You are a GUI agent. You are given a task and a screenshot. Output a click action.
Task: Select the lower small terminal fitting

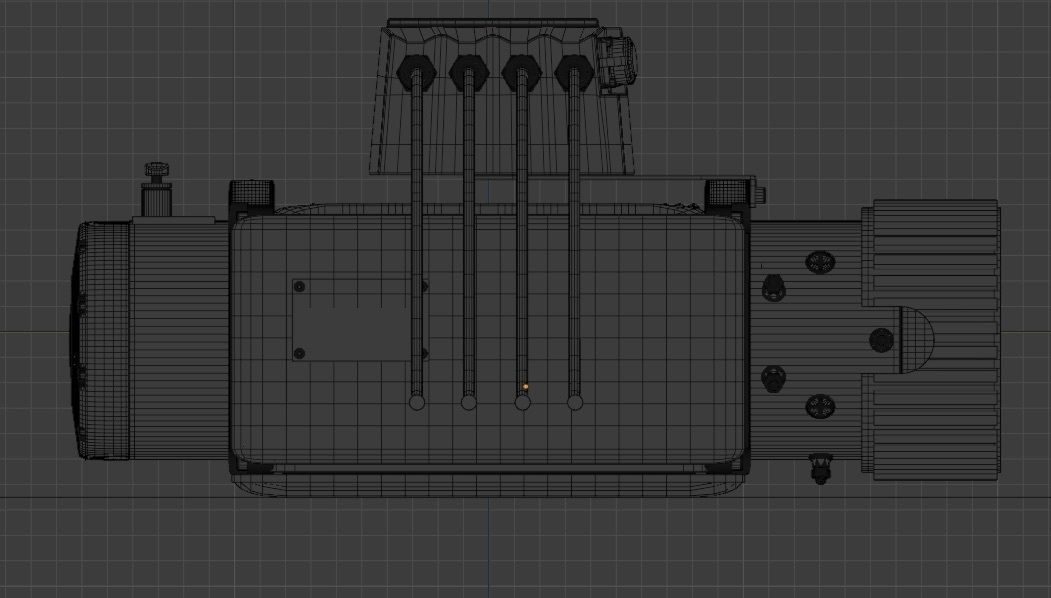[x=774, y=379]
